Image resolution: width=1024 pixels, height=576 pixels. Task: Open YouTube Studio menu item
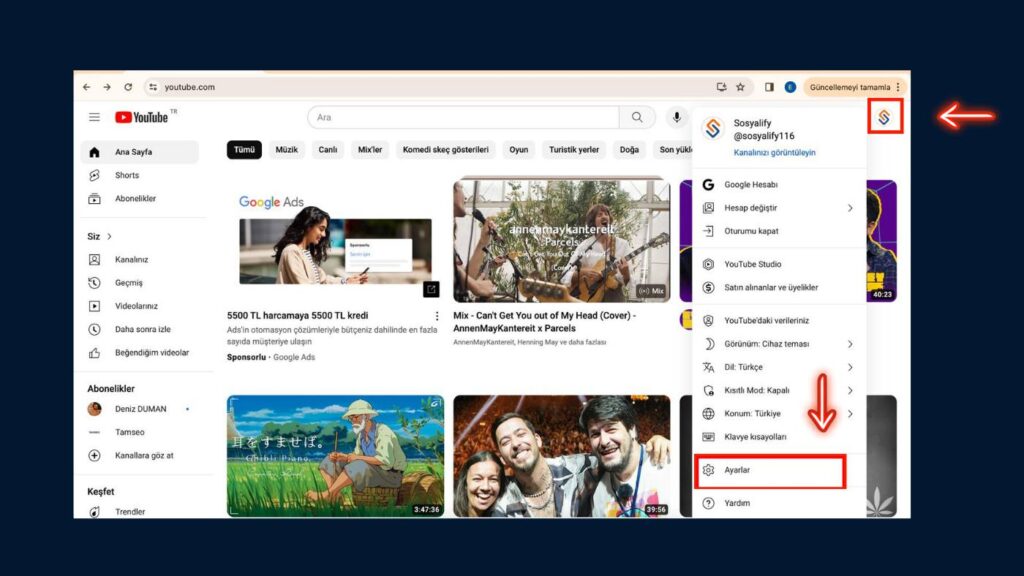[x=779, y=264]
